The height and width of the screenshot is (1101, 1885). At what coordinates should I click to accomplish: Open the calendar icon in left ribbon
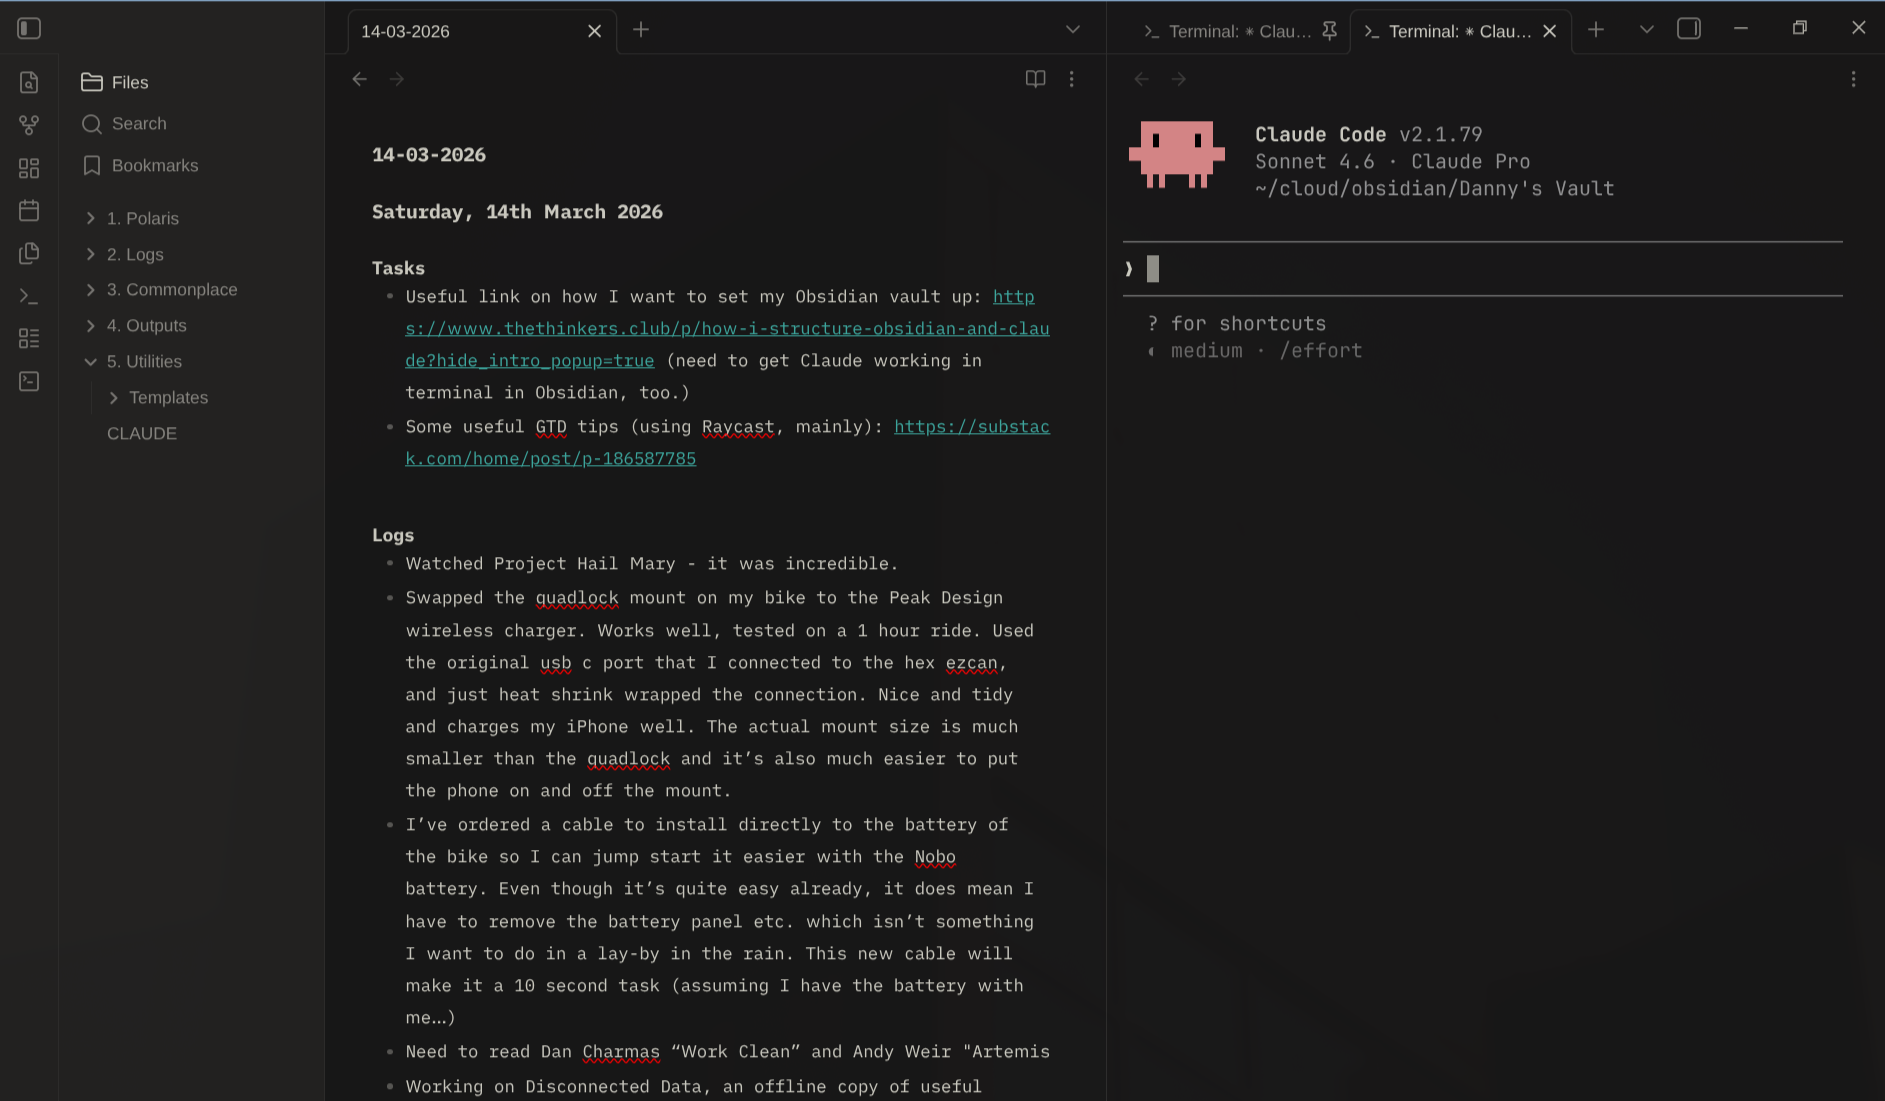tap(29, 211)
